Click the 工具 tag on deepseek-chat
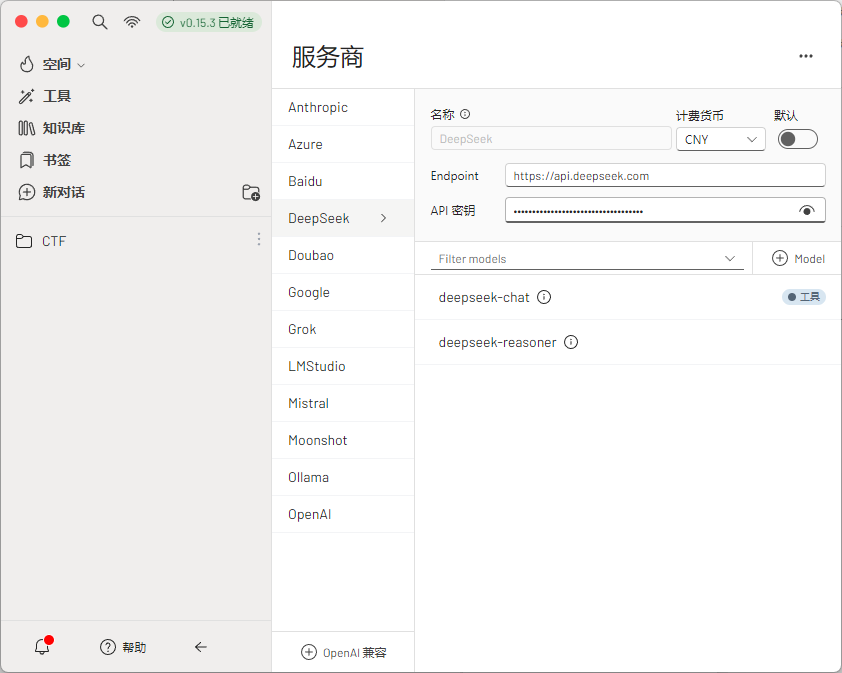Viewport: 842px width, 673px height. point(804,297)
